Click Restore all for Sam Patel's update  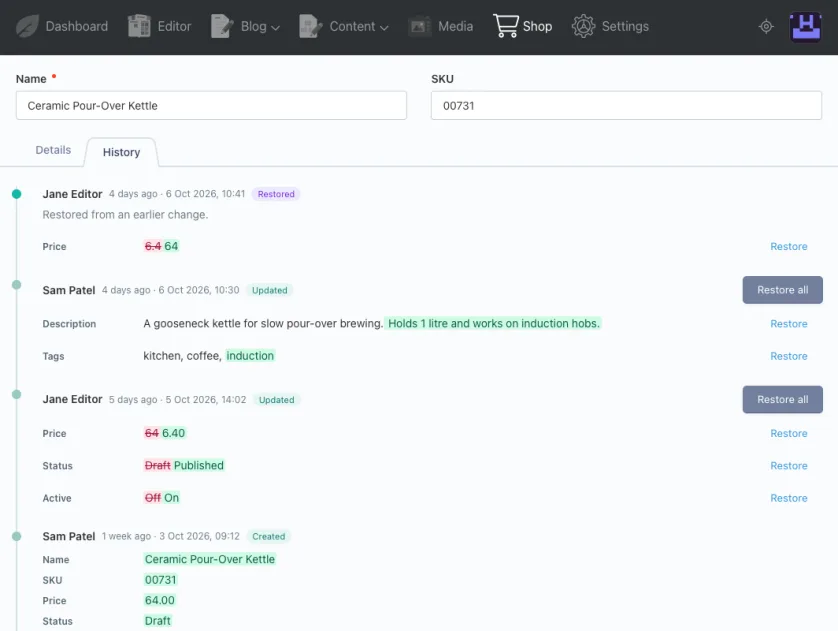pyautogui.click(x=782, y=290)
